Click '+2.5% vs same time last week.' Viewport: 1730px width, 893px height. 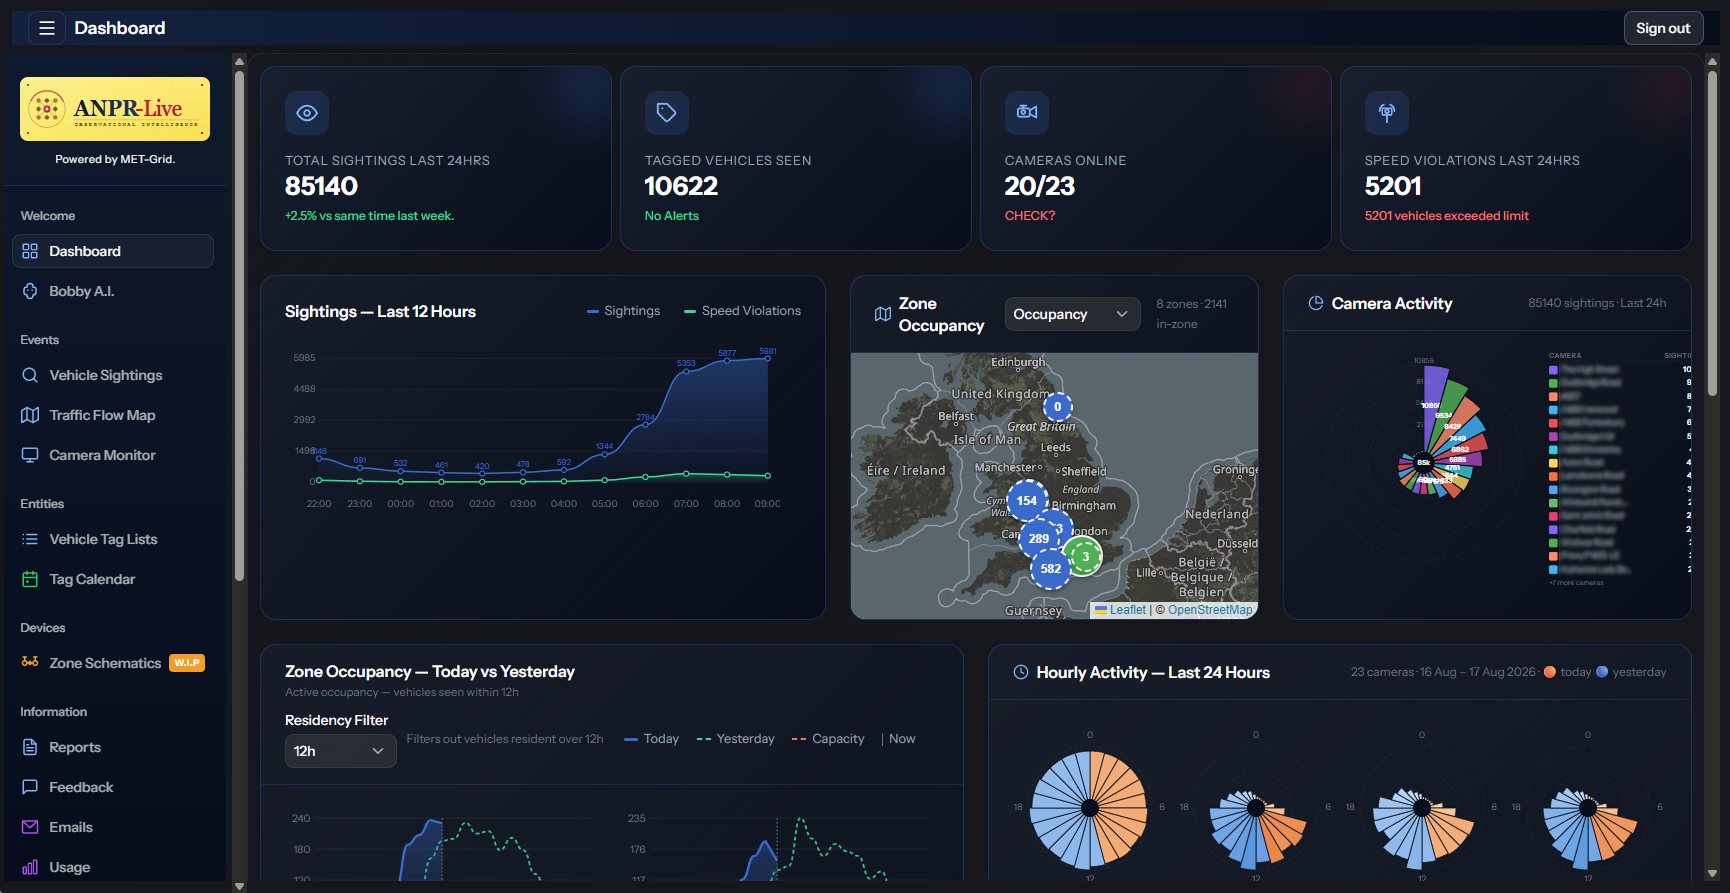point(369,216)
